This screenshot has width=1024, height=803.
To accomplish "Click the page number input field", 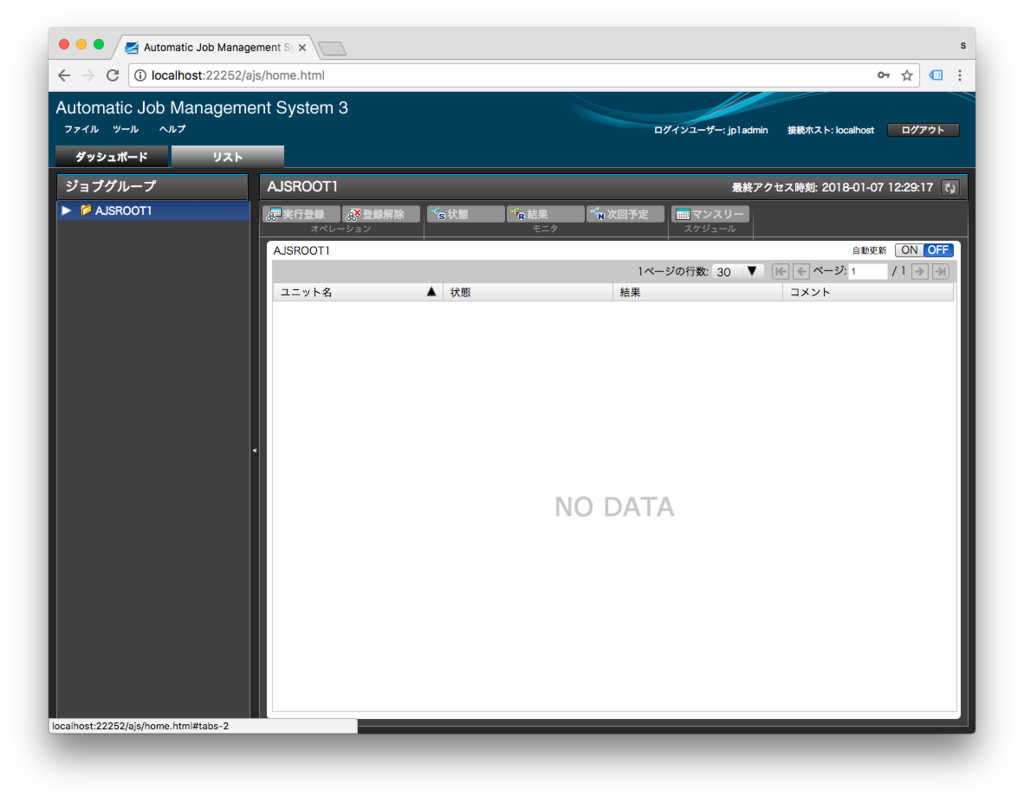I will (x=866, y=270).
